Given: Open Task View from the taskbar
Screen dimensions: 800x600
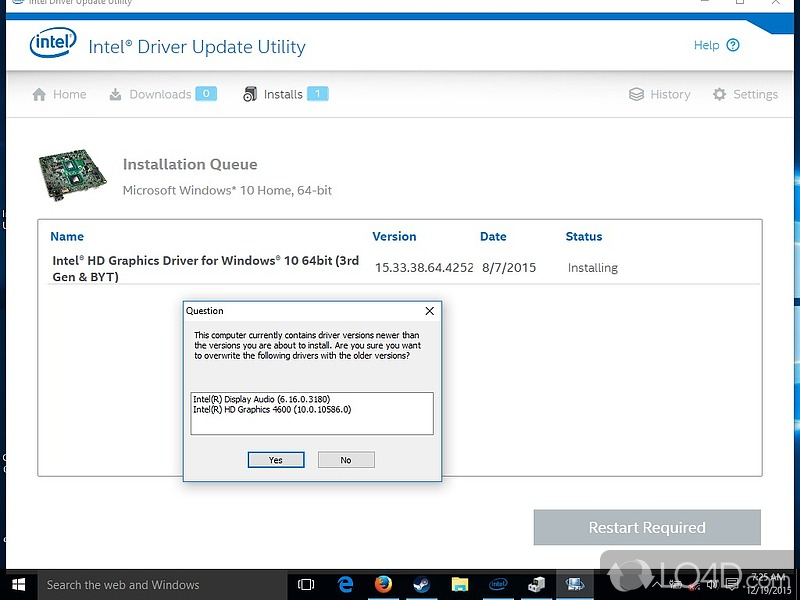Looking at the screenshot, I should tap(306, 585).
